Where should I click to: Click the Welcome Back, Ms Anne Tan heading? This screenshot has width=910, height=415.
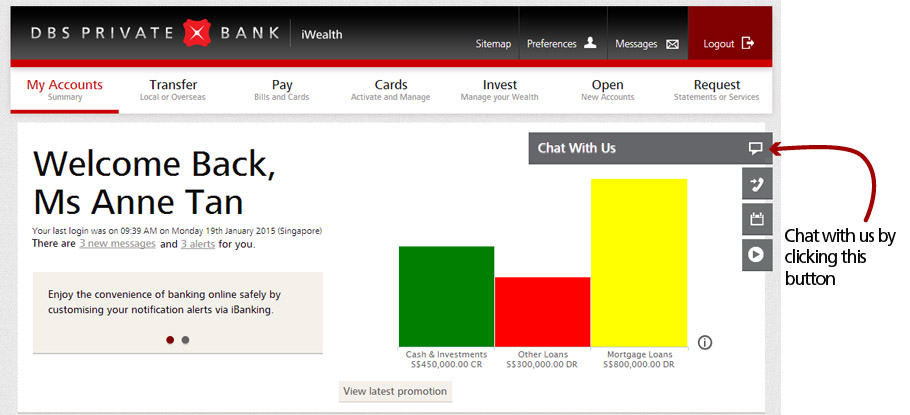tap(154, 182)
